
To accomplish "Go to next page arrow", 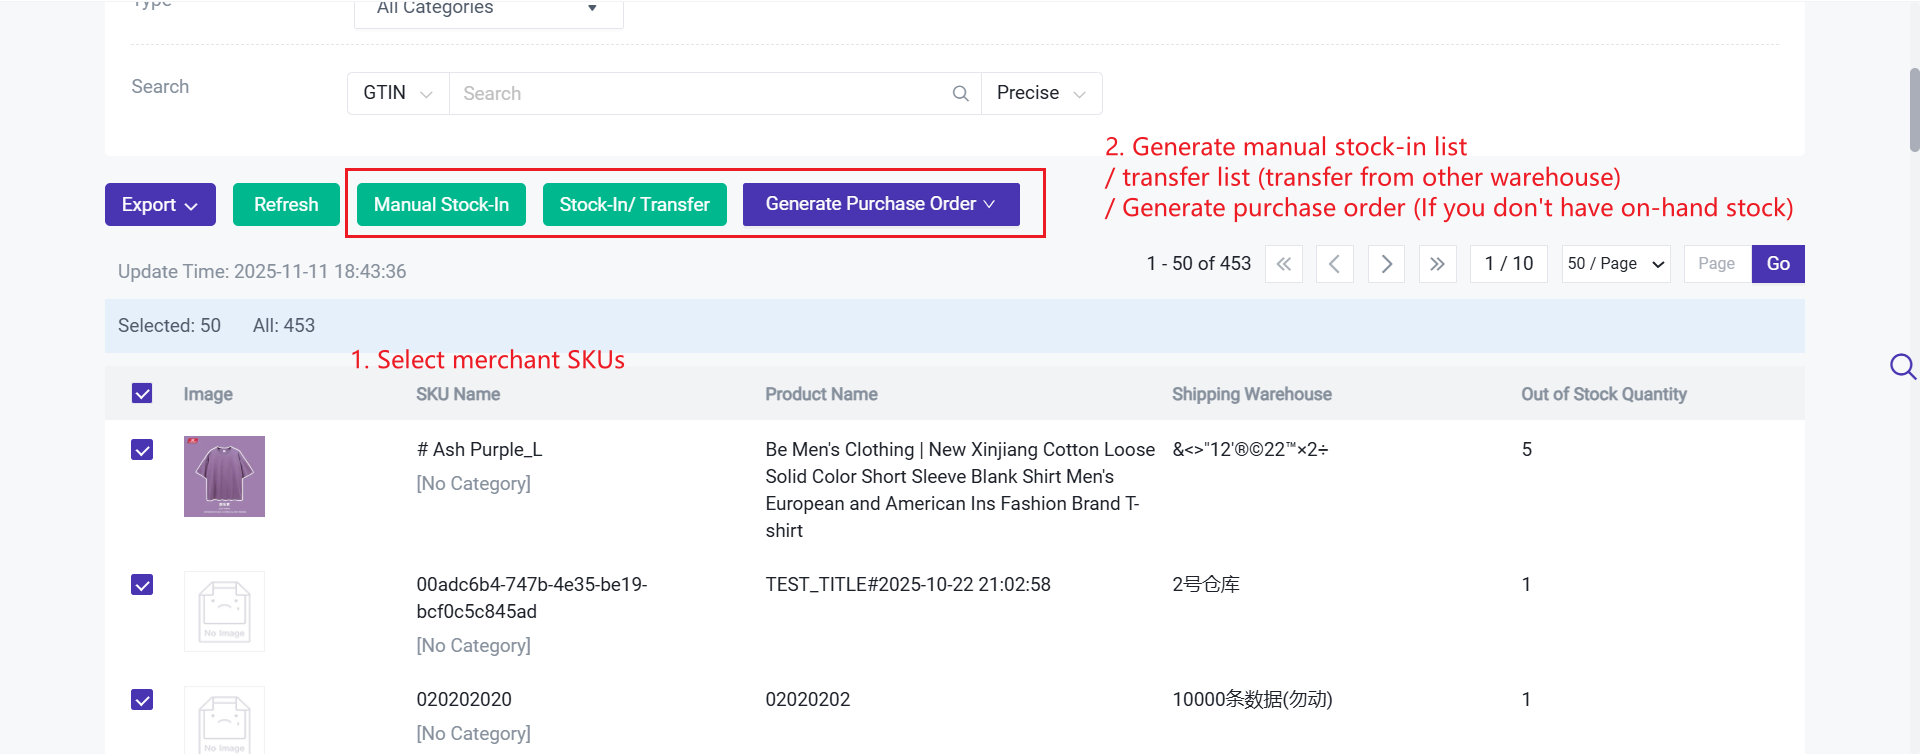I will 1386,264.
